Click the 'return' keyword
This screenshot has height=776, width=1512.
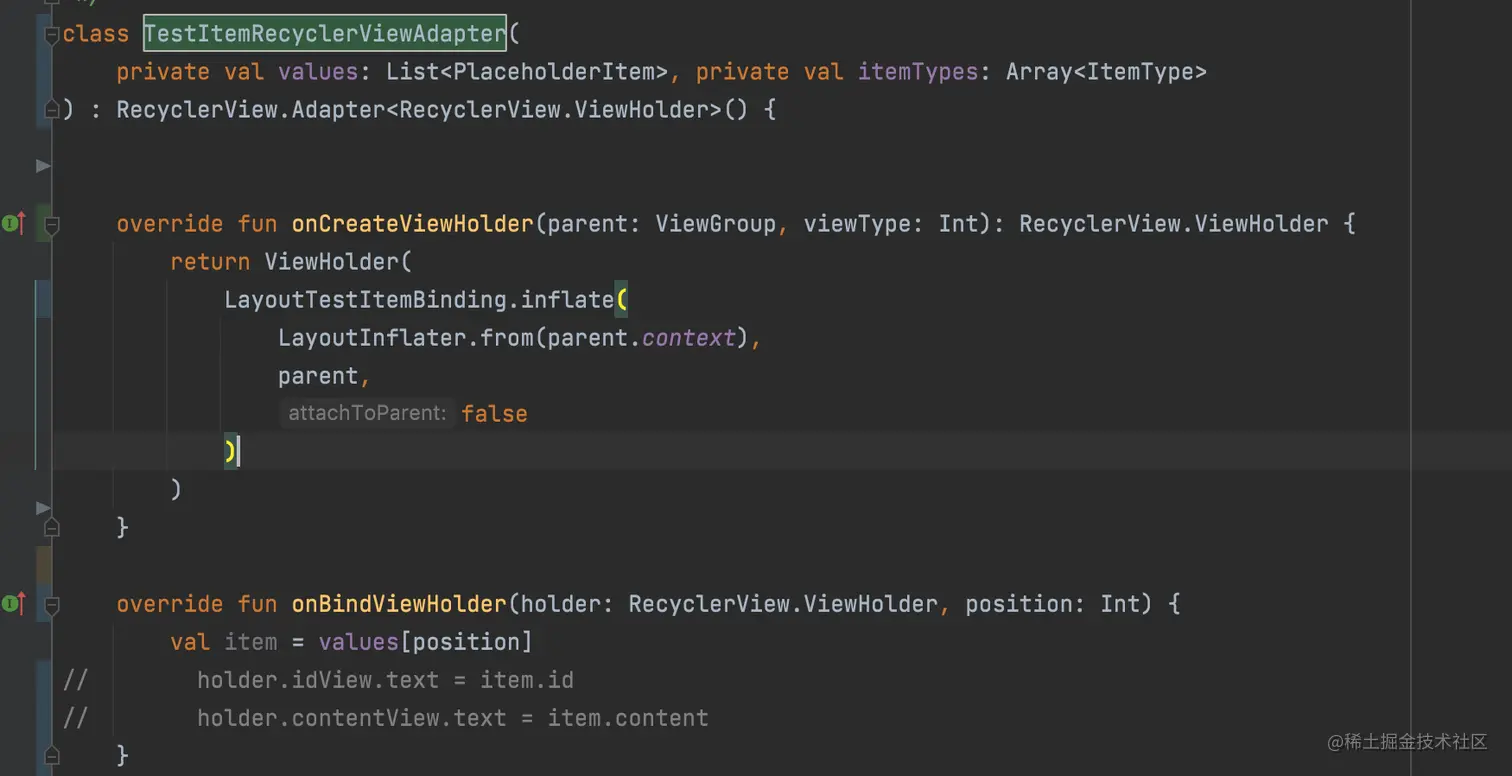point(210,262)
